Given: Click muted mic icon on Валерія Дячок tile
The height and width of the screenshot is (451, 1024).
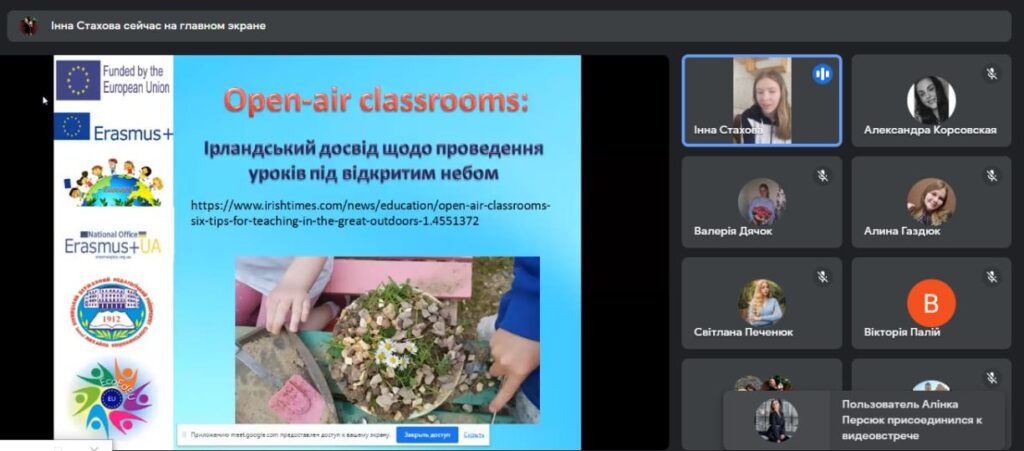Looking at the screenshot, I should pos(822,176).
